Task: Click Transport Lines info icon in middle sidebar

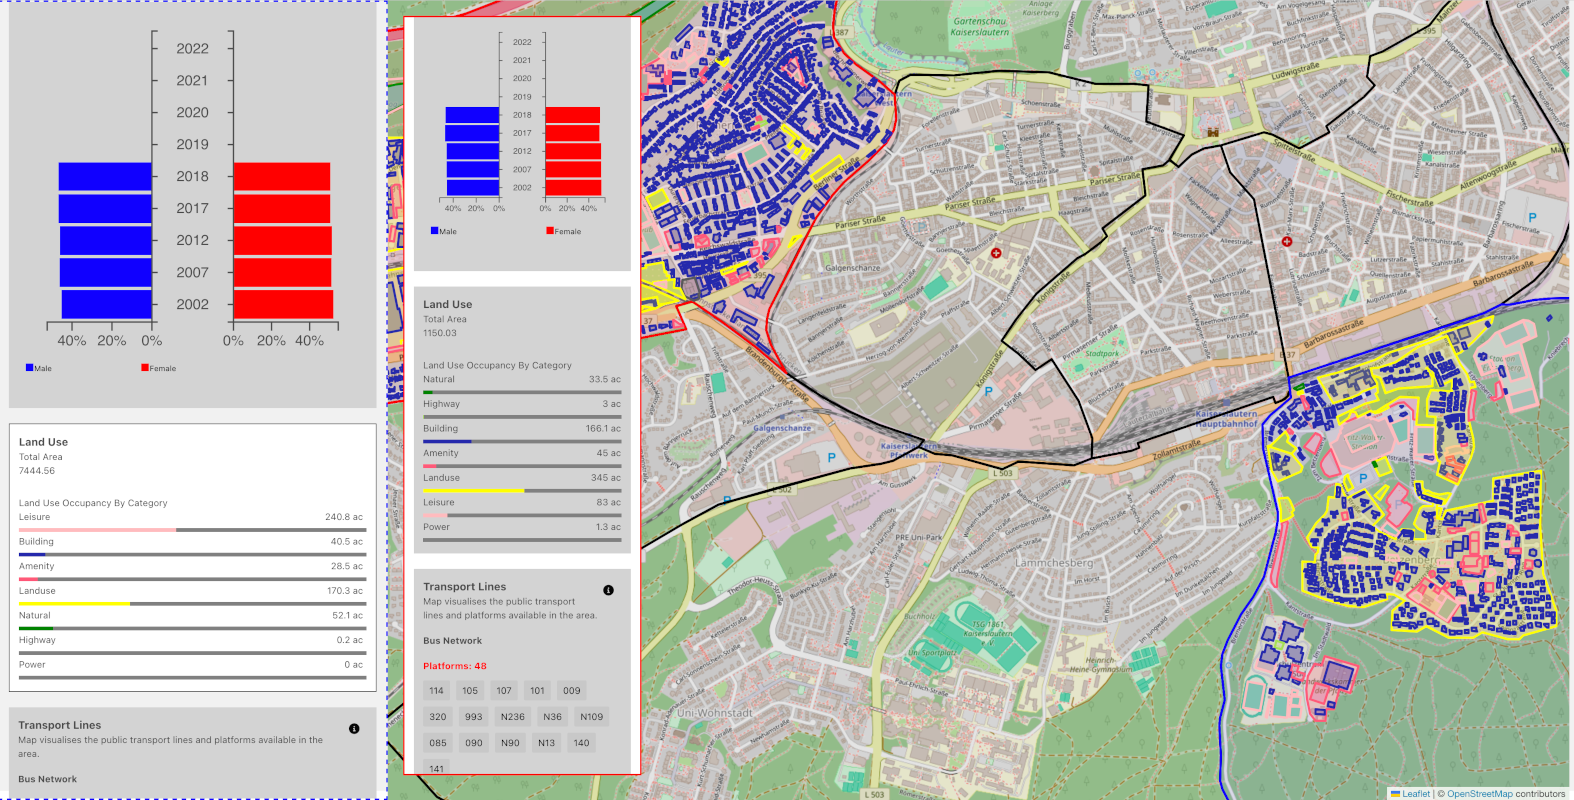Action: point(608,590)
